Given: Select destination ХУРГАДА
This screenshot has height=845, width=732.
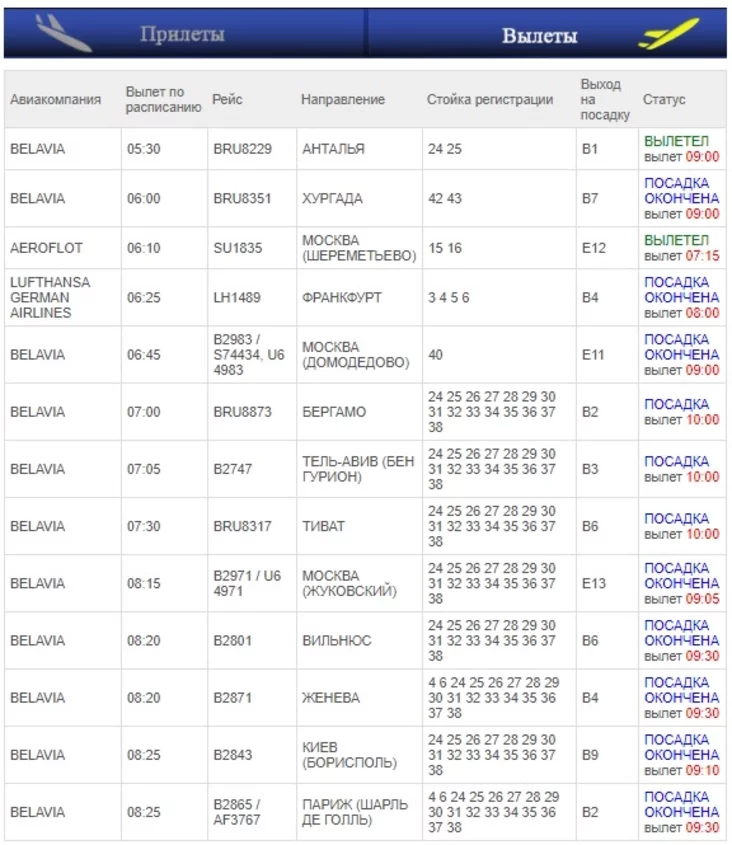Looking at the screenshot, I should point(332,198).
